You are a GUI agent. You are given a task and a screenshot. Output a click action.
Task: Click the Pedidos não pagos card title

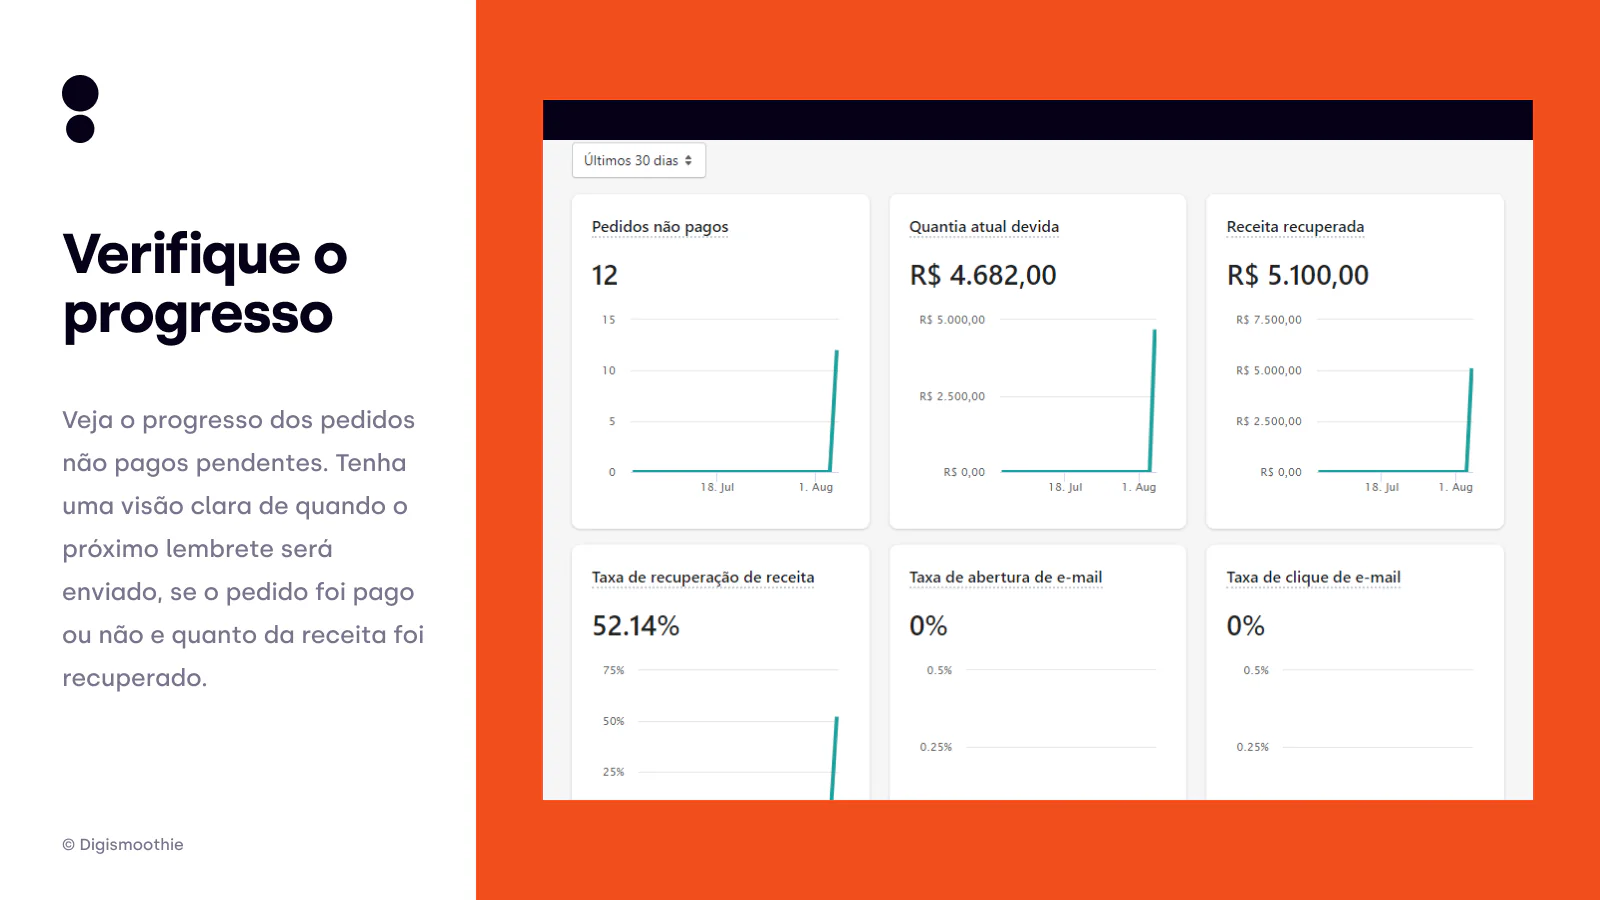pos(660,227)
